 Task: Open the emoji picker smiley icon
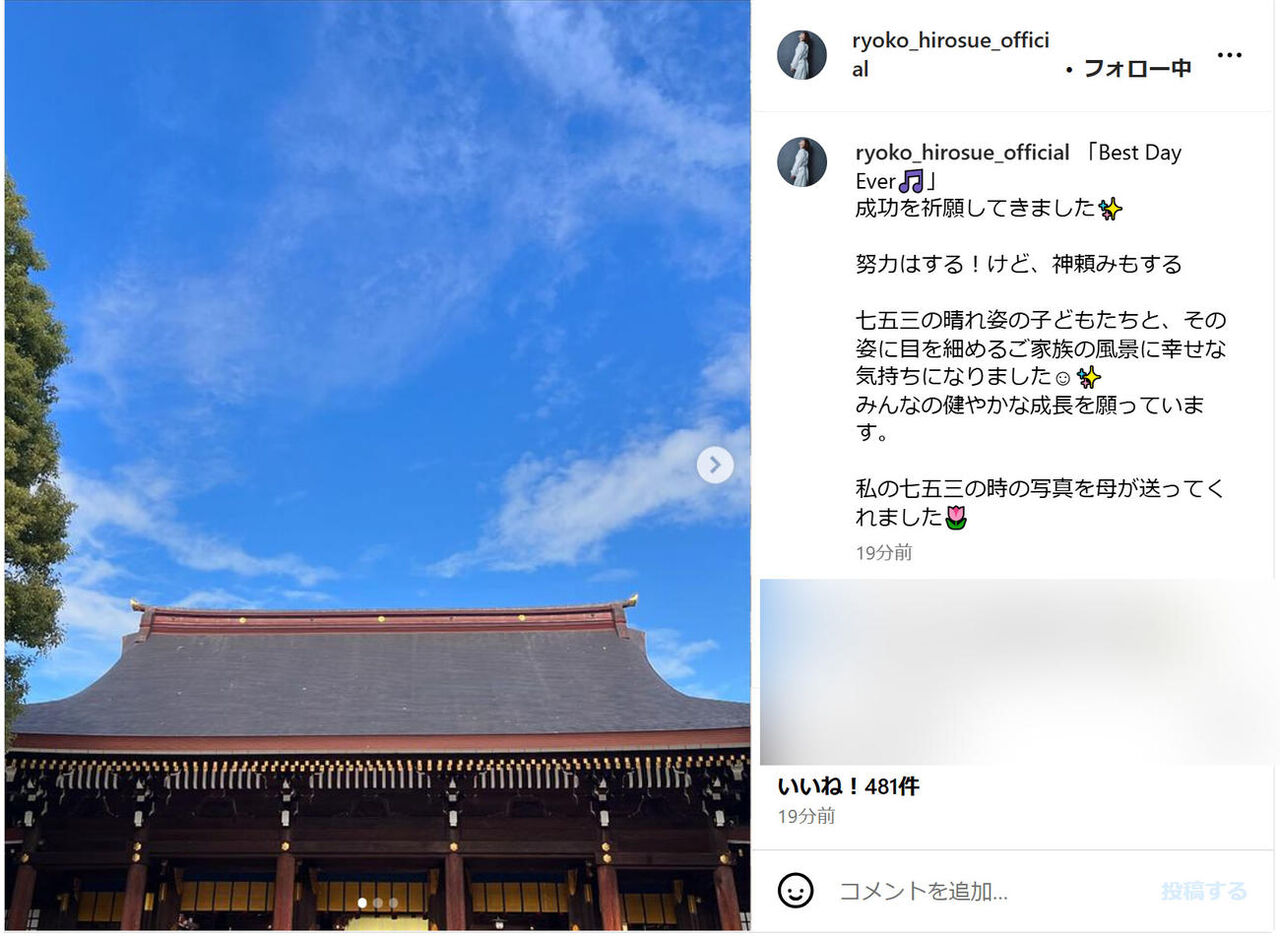pyautogui.click(x=796, y=890)
